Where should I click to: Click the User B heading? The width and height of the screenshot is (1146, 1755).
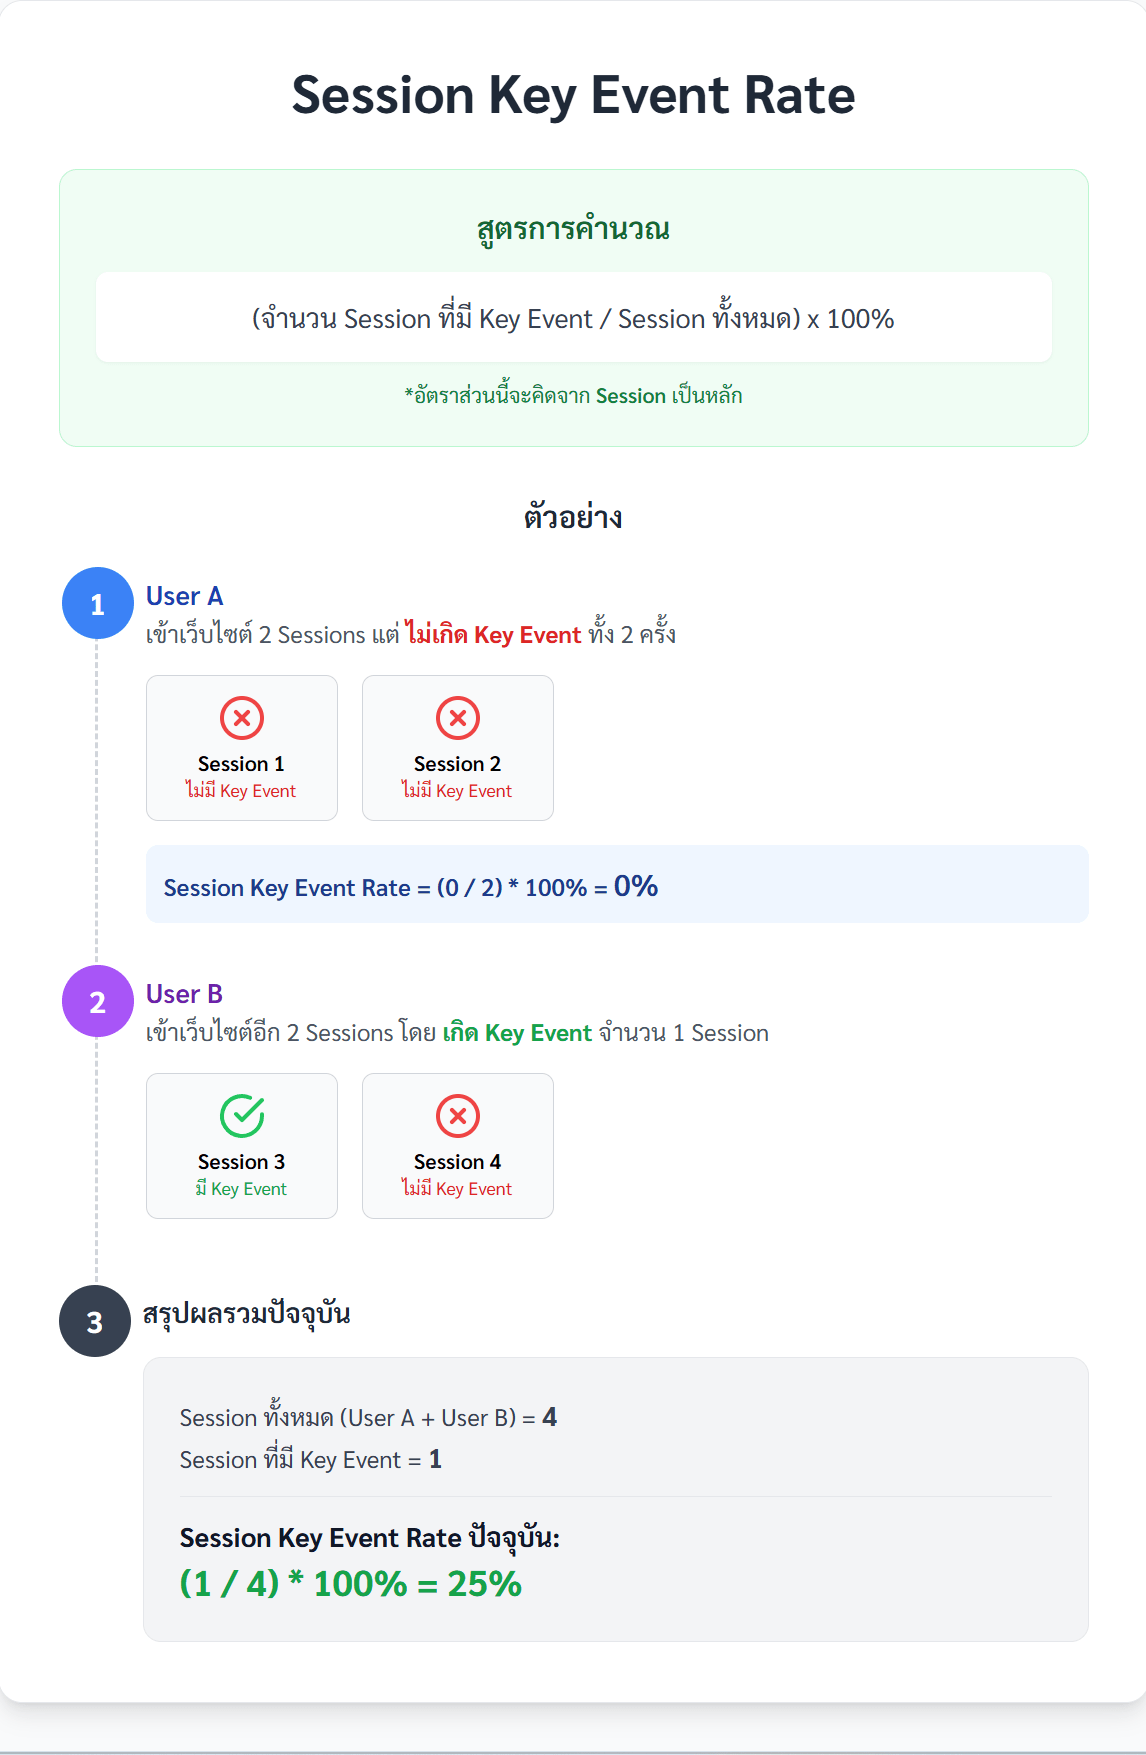click(x=185, y=995)
